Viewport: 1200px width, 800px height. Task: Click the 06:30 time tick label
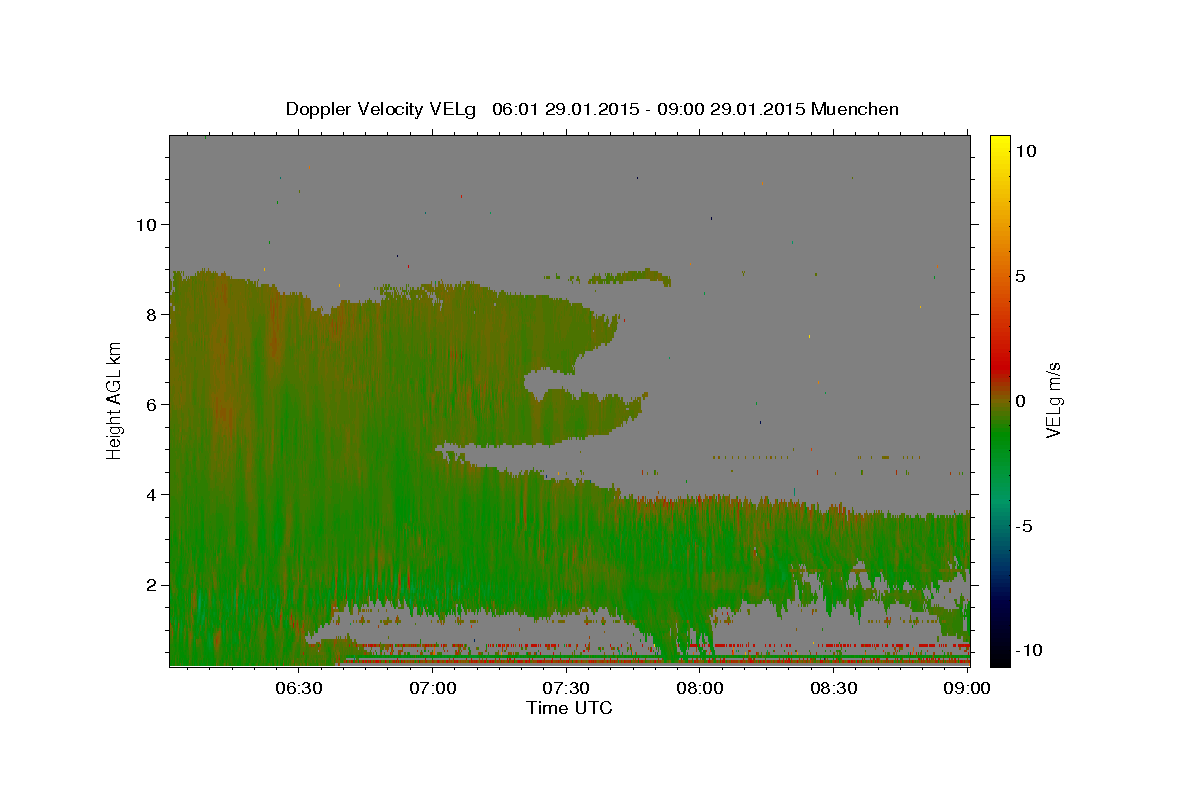coord(298,688)
